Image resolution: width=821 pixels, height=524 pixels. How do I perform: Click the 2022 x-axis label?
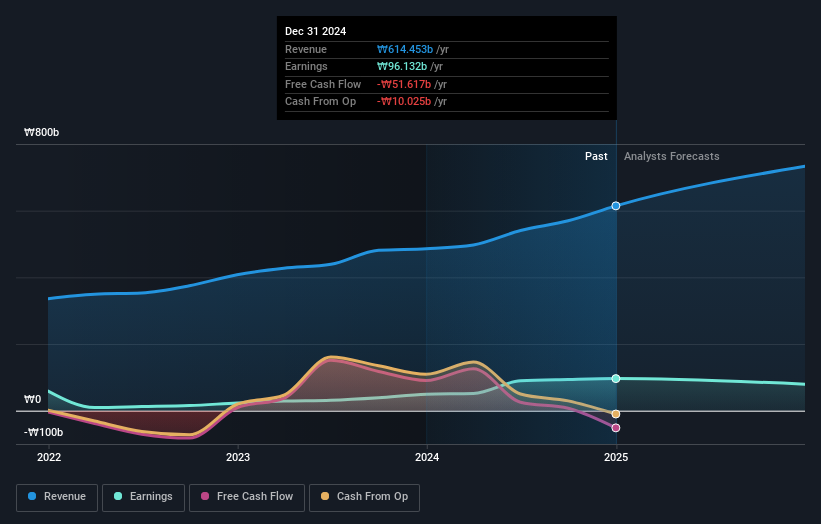point(49,457)
